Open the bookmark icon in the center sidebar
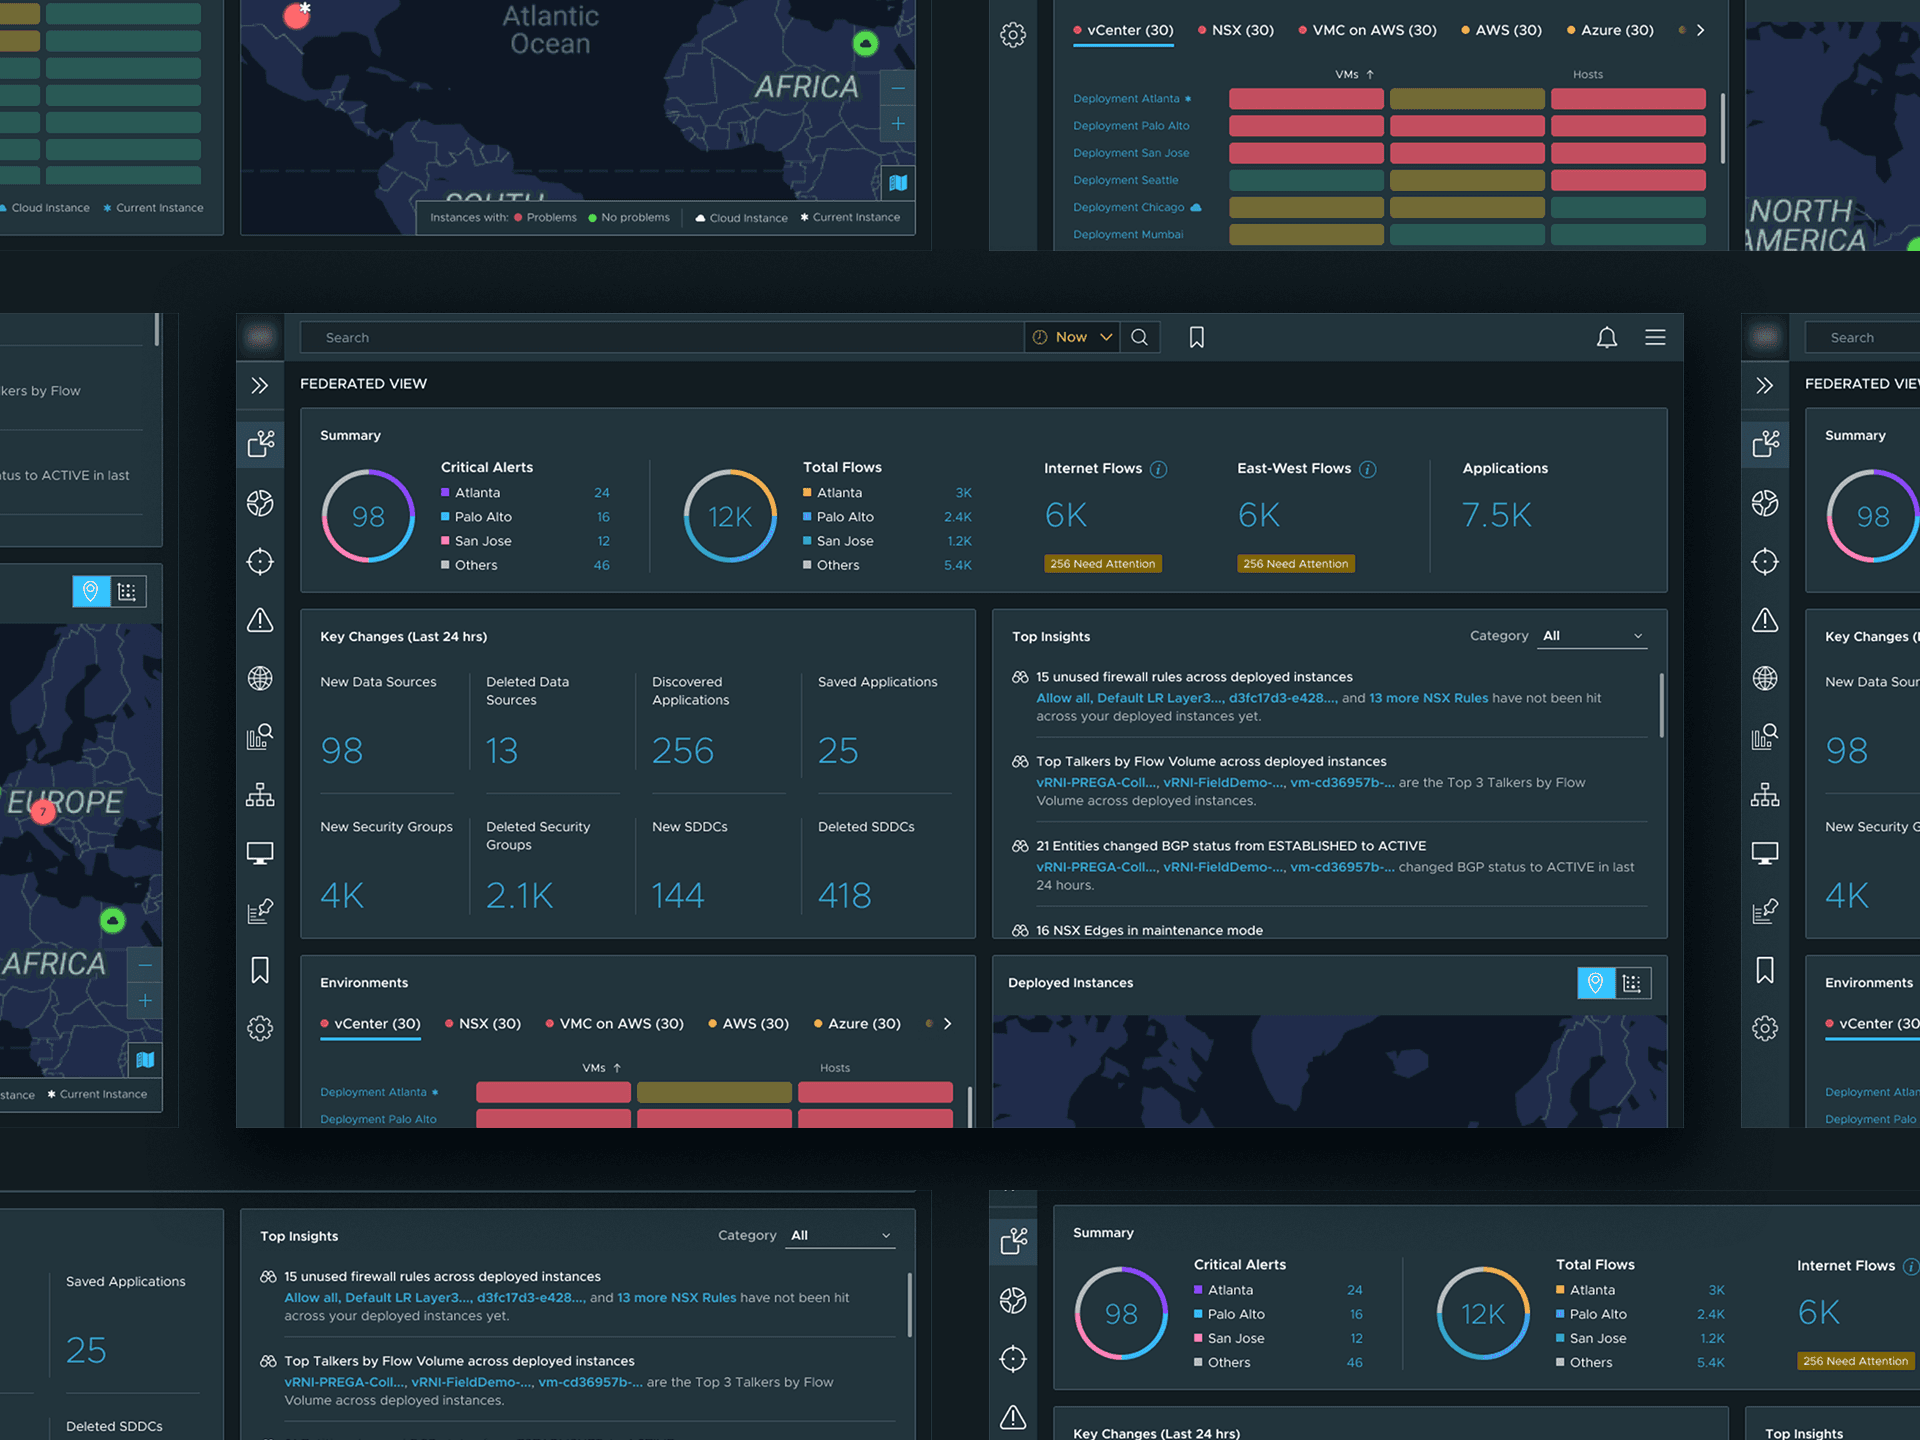1920x1440 pixels. click(x=260, y=970)
